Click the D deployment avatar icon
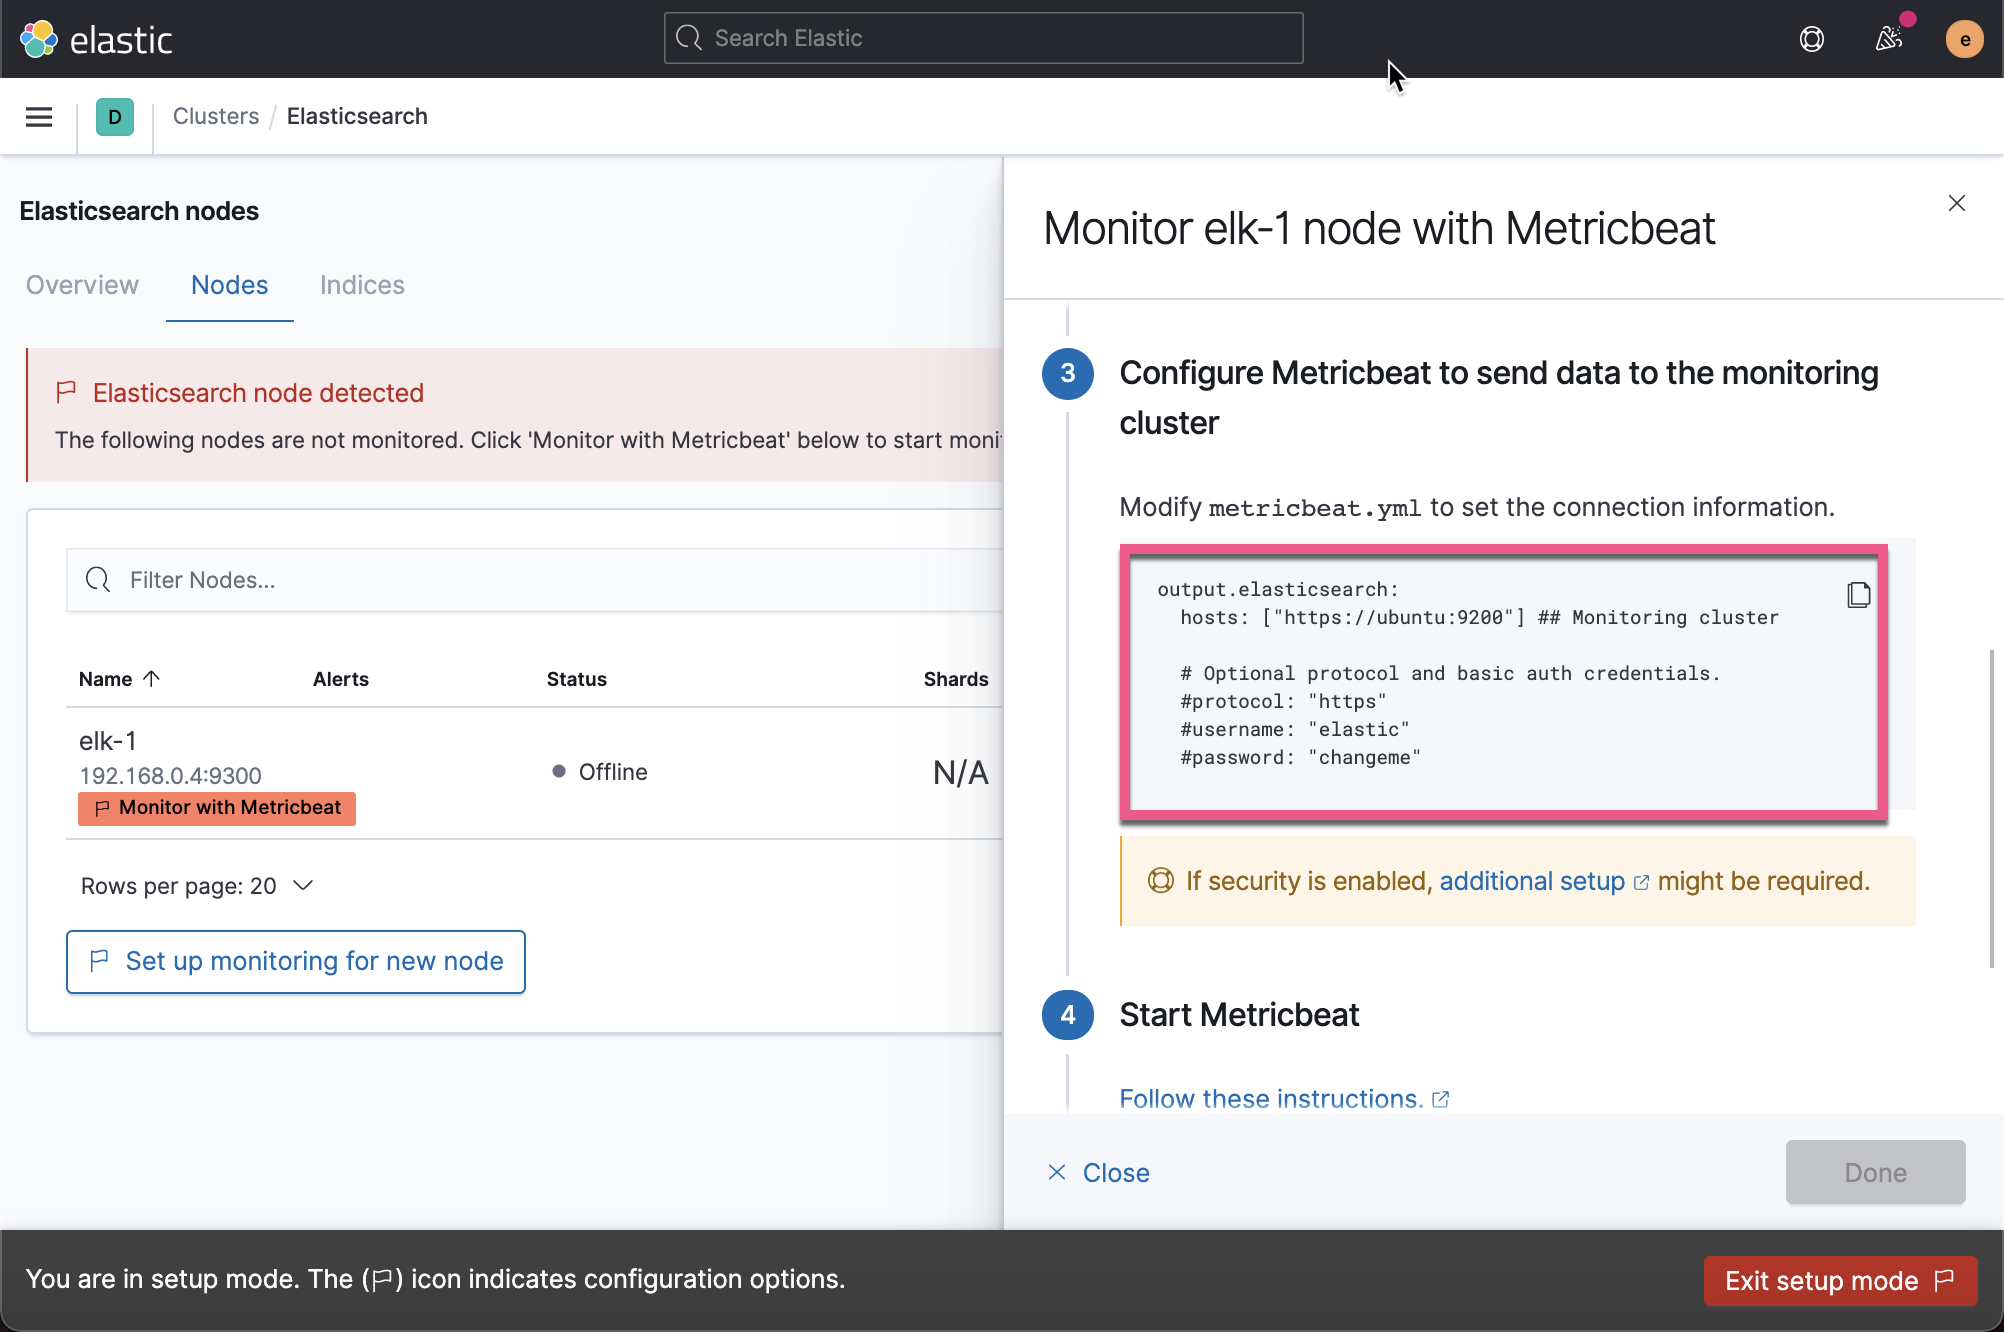Image resolution: width=2004 pixels, height=1332 pixels. (x=115, y=117)
